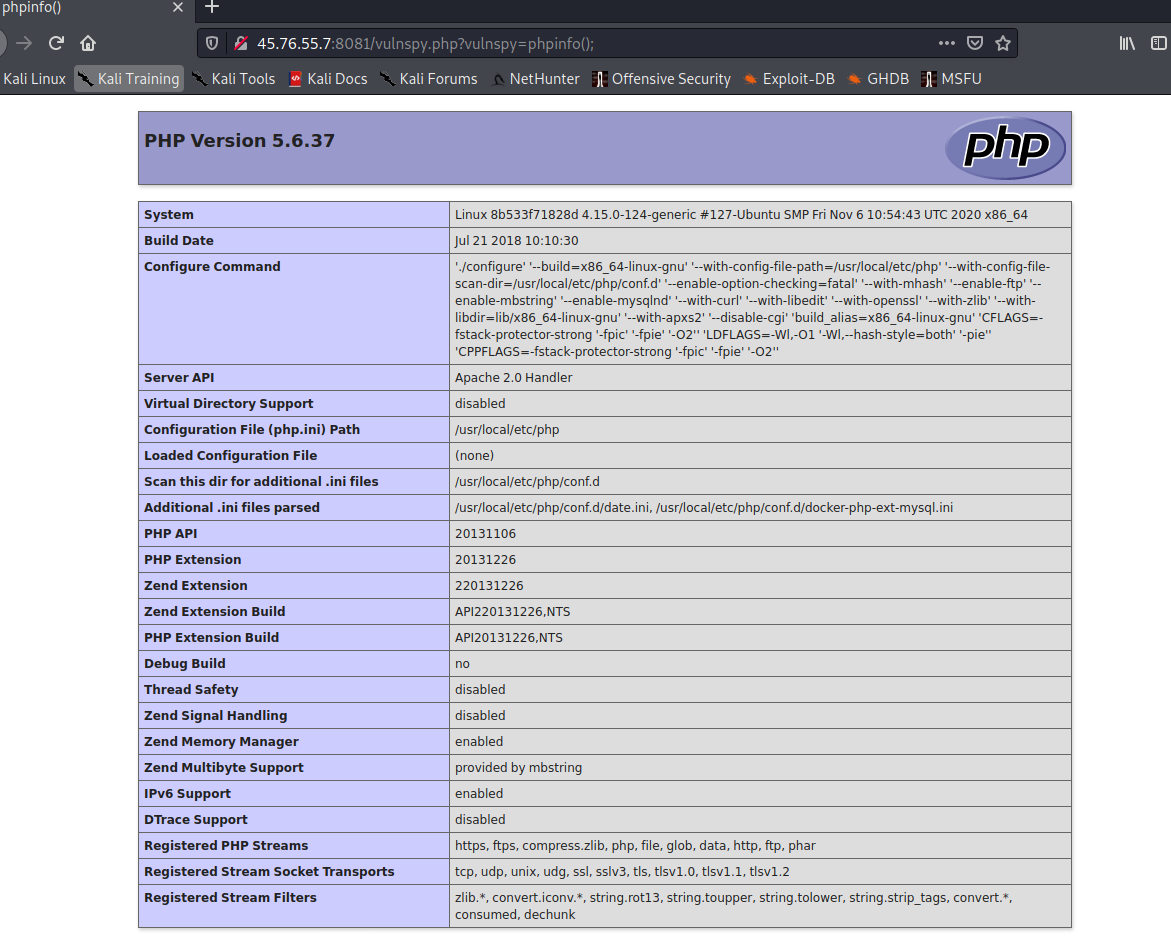1171x938 pixels.
Task: Click the Build Date value Jul 21 2018
Action: coord(517,240)
